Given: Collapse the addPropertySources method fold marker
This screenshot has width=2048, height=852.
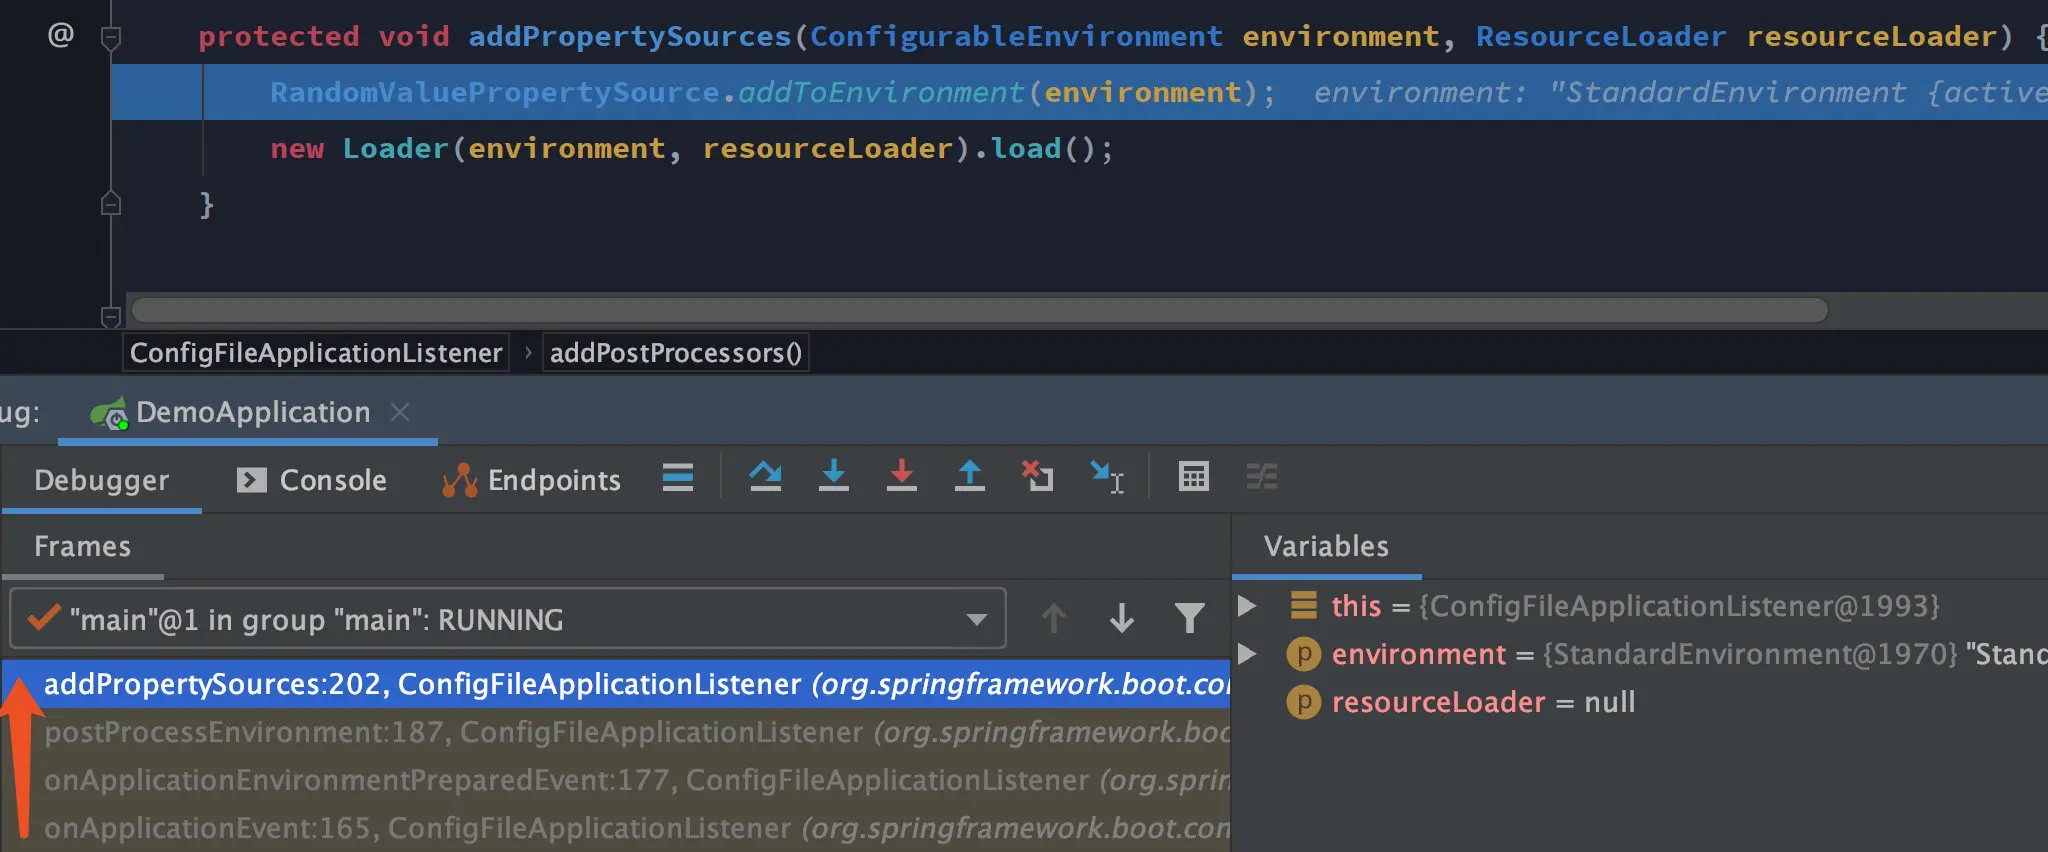Looking at the screenshot, I should (x=111, y=38).
